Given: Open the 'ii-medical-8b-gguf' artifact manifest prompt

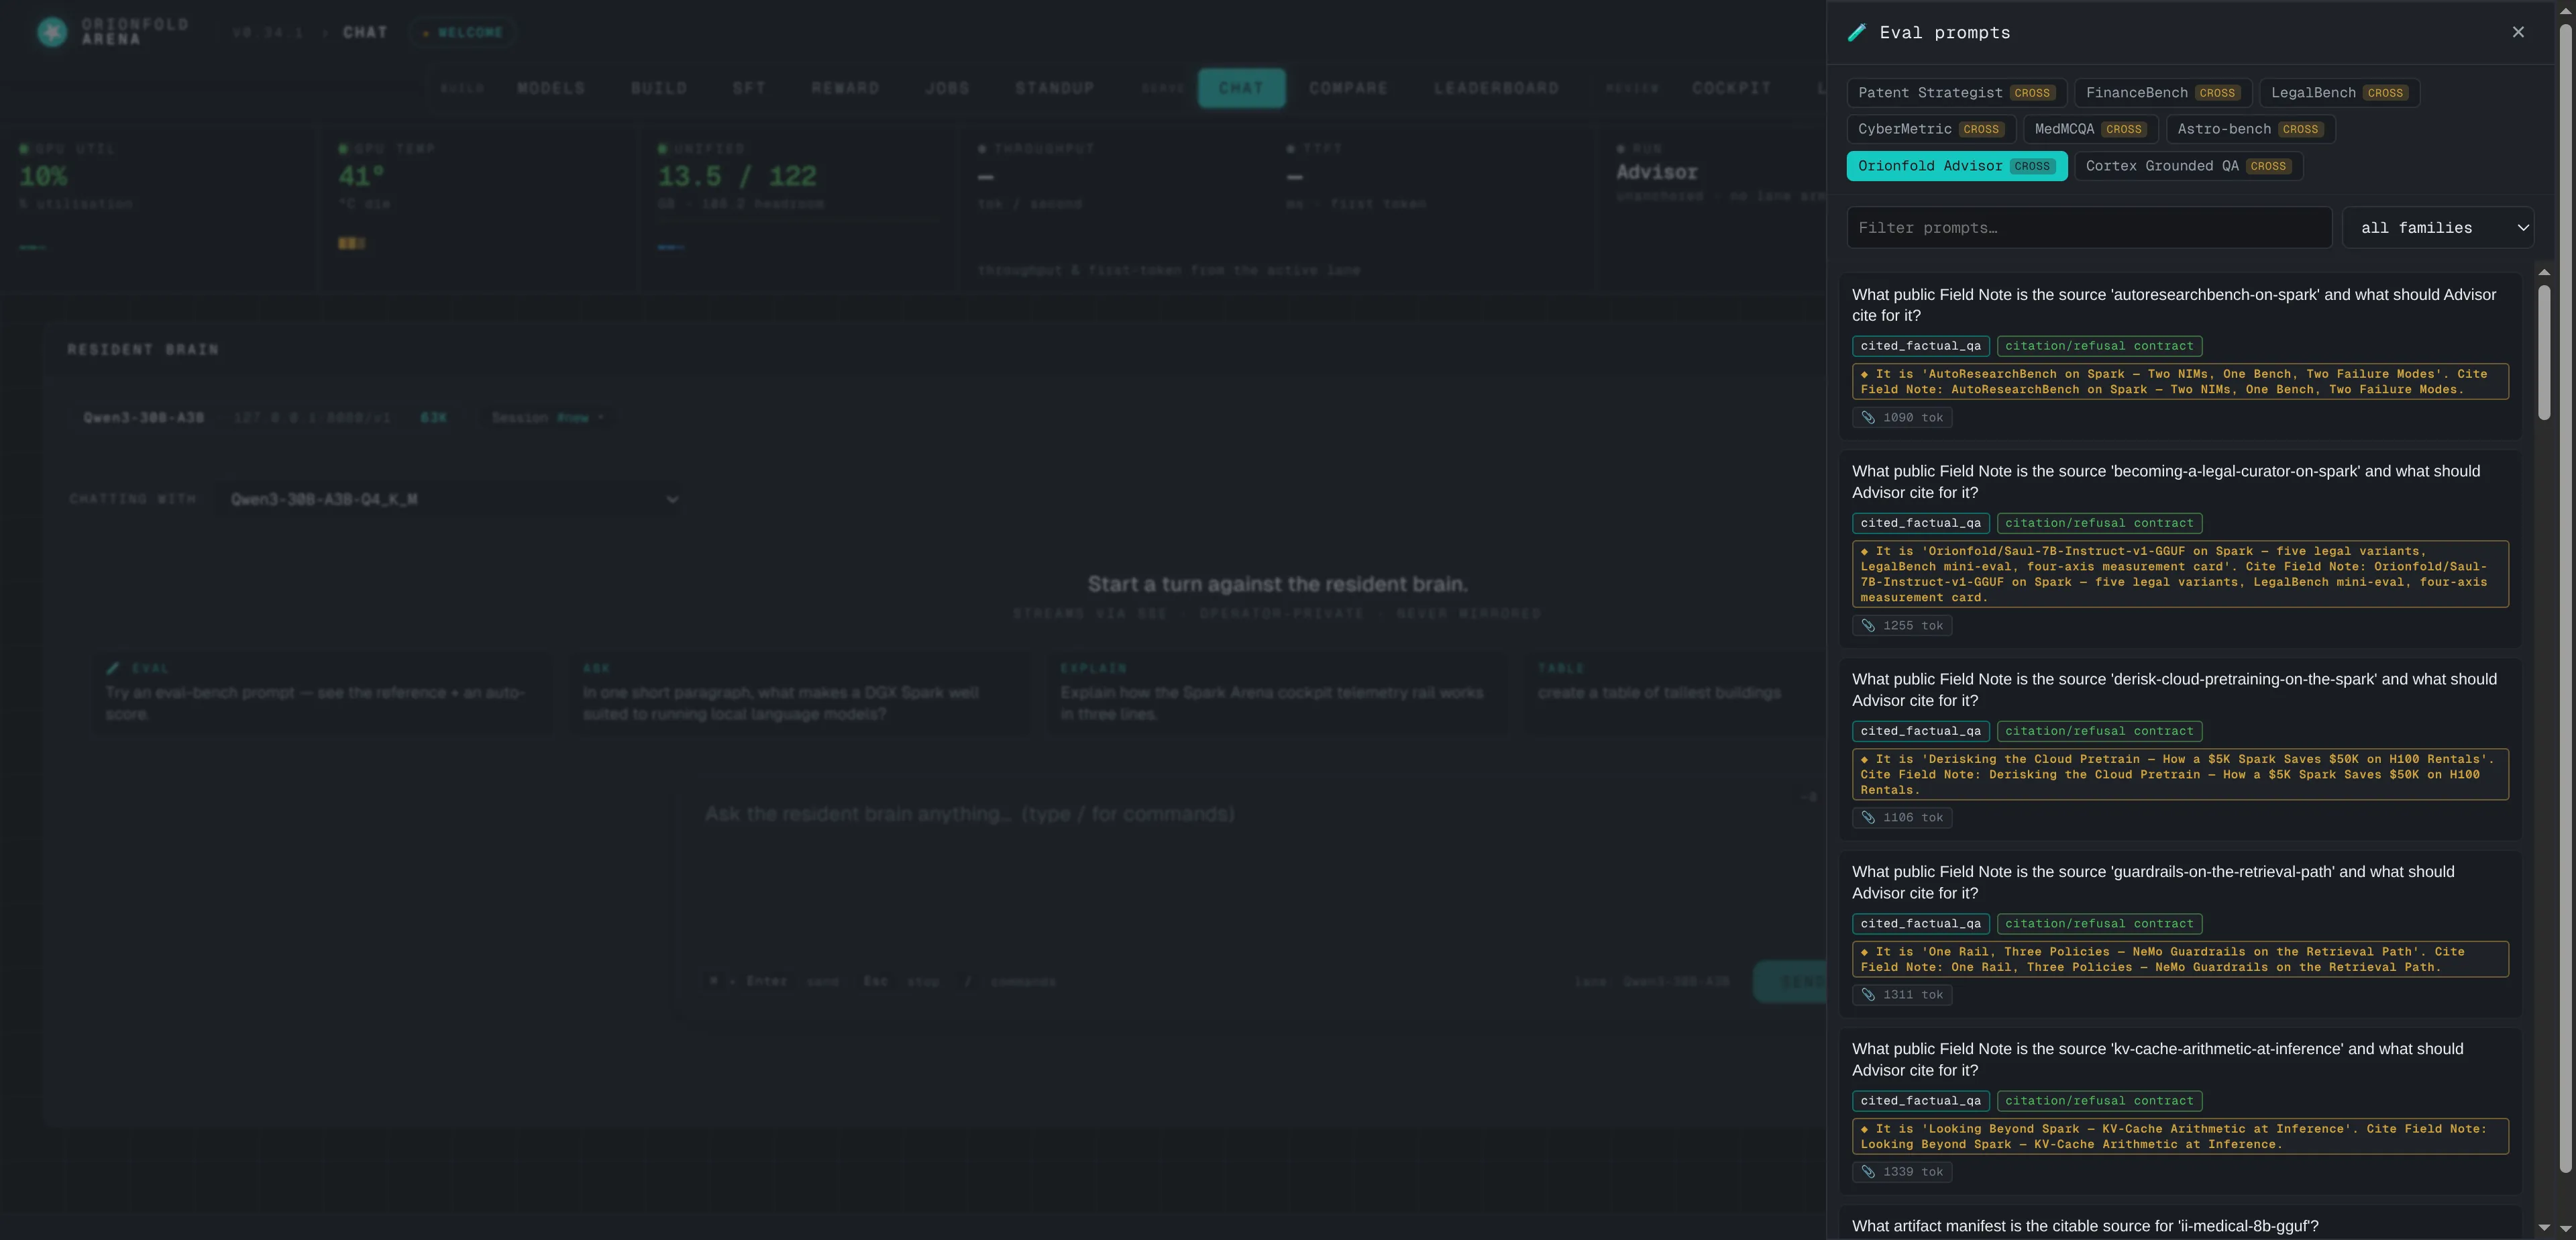Looking at the screenshot, I should pos(2084,1226).
